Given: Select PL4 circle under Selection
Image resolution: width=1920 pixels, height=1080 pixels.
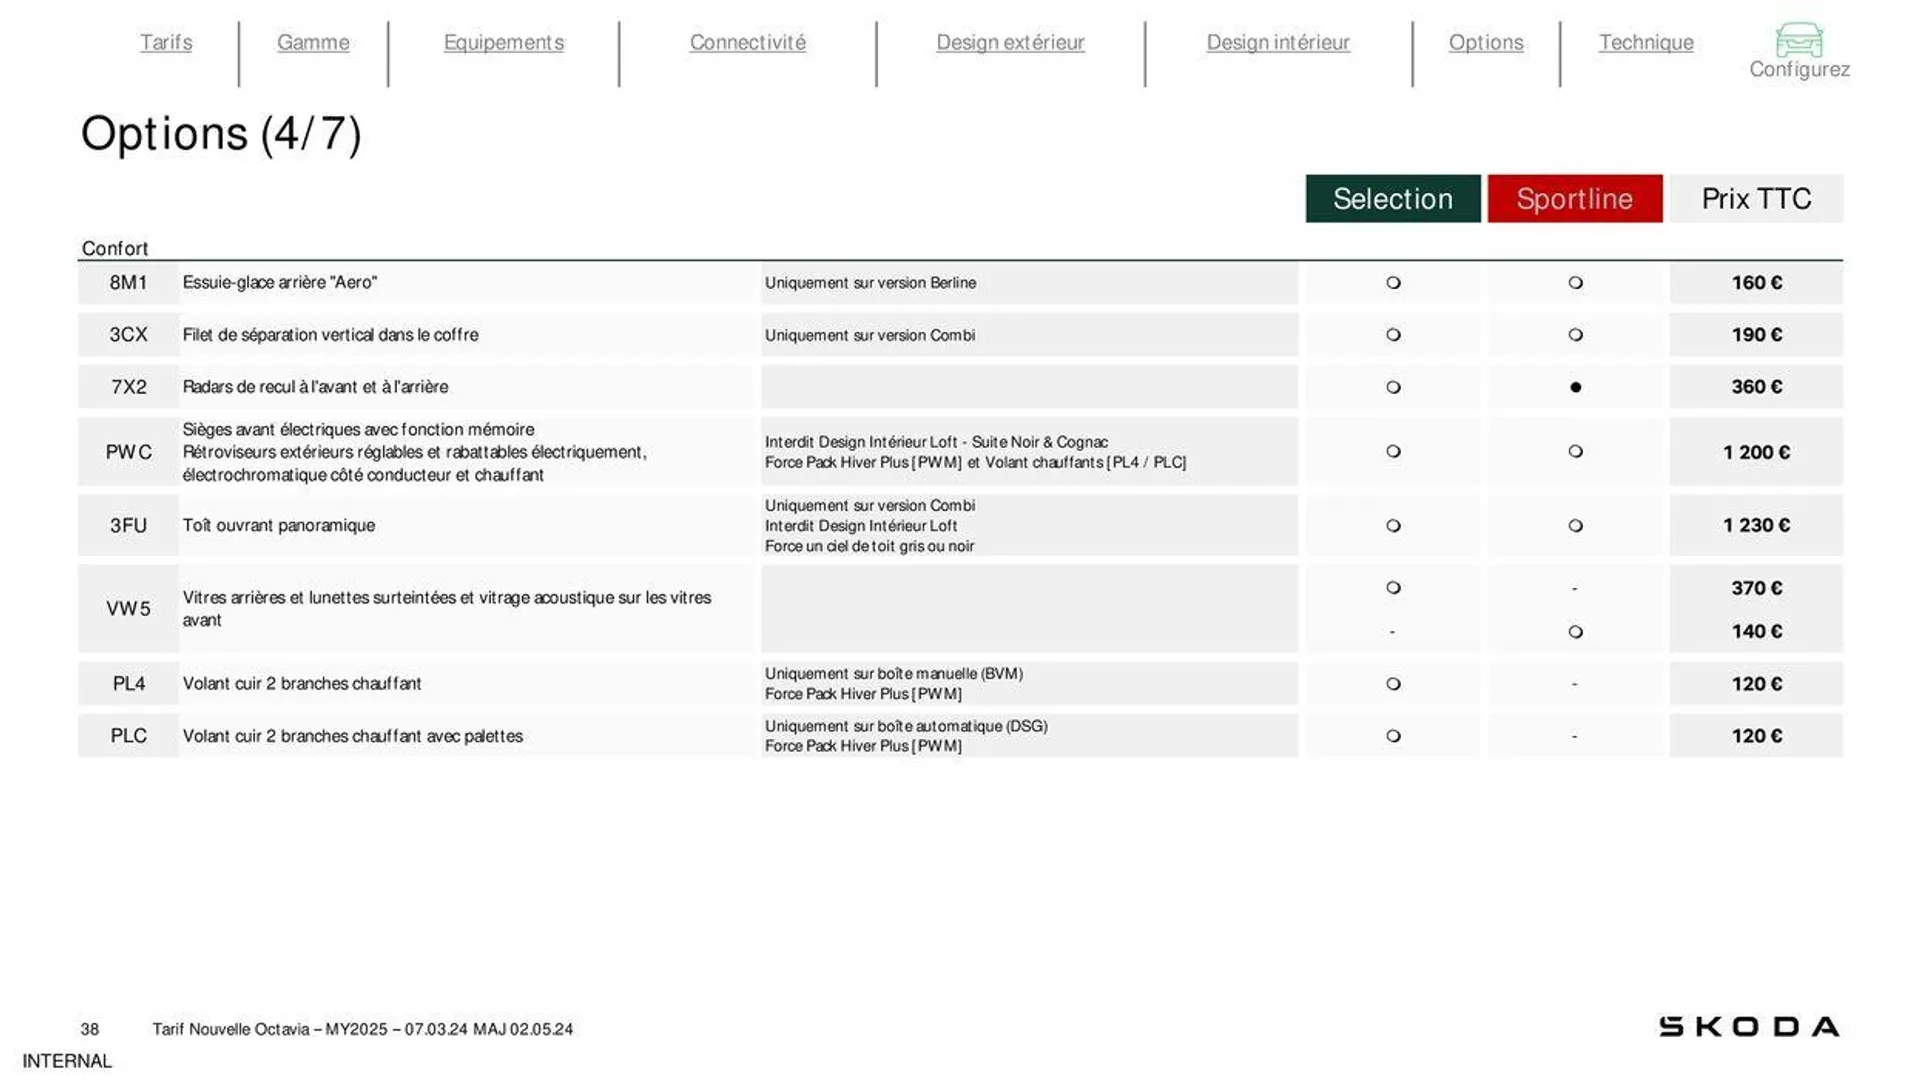Looking at the screenshot, I should [1393, 684].
